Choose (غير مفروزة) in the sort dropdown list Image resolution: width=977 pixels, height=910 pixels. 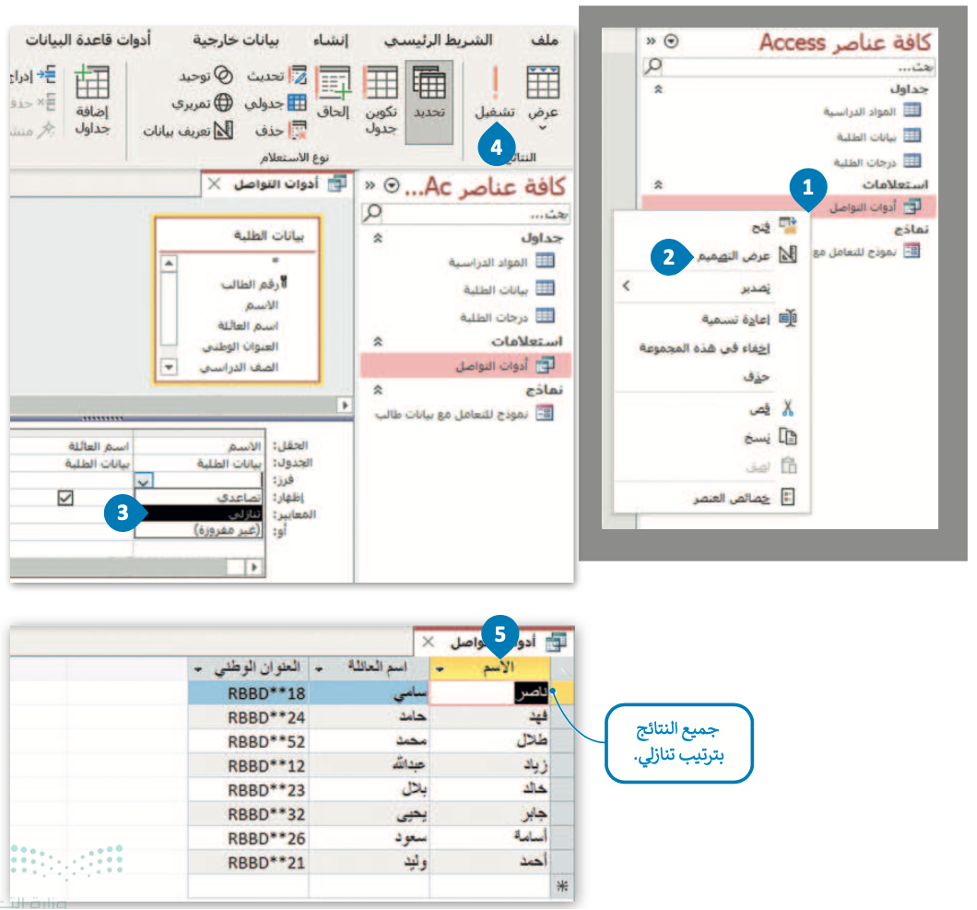click(x=199, y=530)
